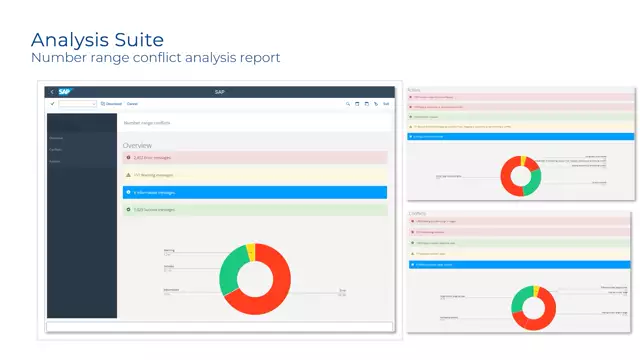Open the green success messages strip
This screenshot has height=360, width=640.
pos(255,210)
